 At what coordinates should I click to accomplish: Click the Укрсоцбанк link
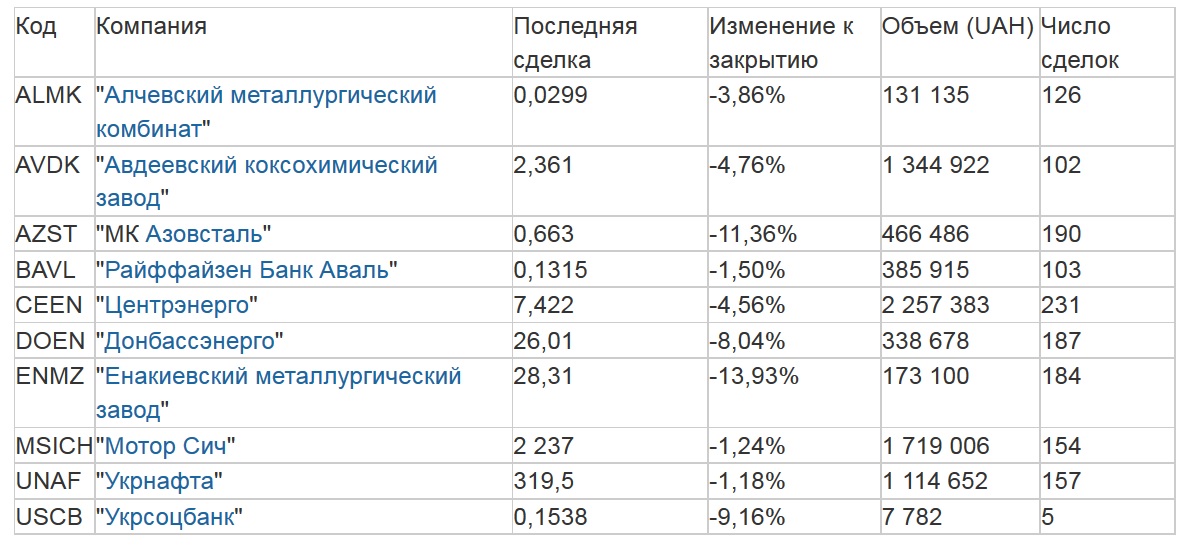point(170,517)
